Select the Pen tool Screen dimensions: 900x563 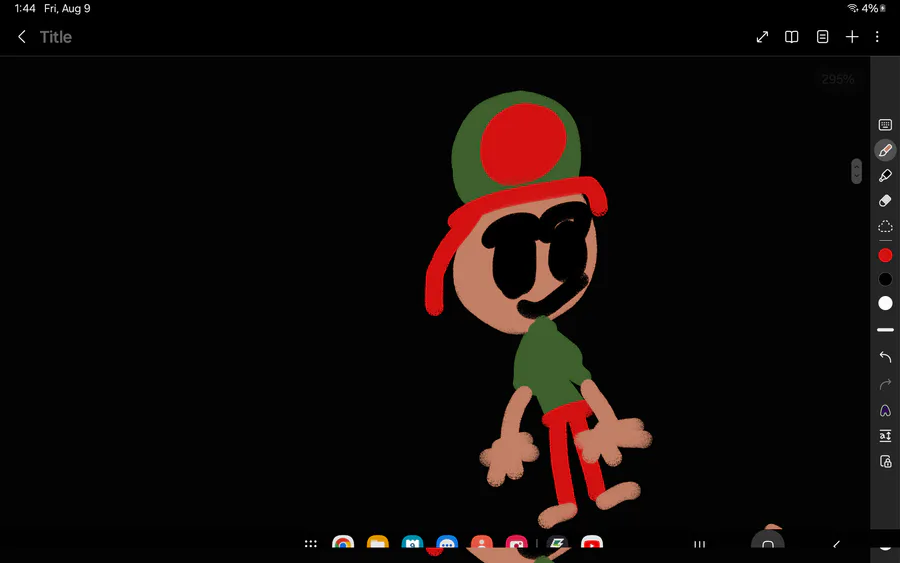tap(885, 150)
